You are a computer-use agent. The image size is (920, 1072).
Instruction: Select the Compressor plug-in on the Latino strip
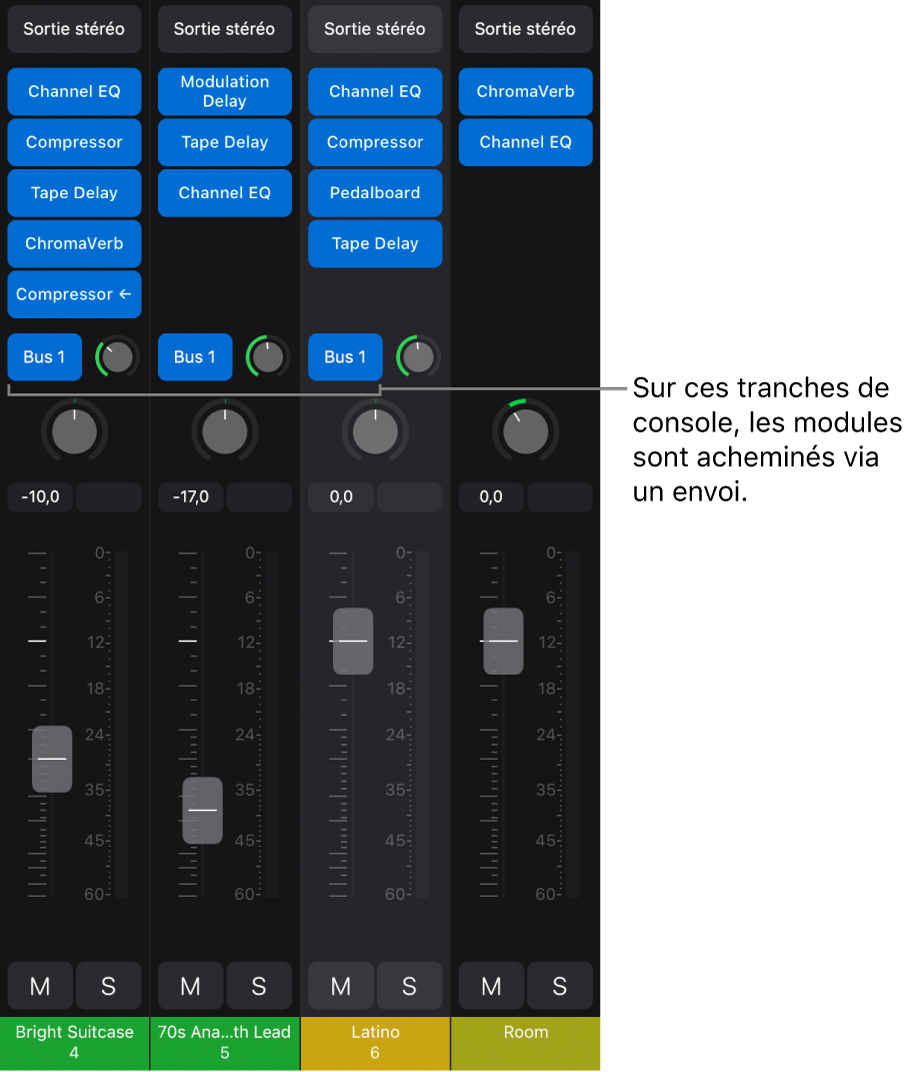tap(374, 142)
